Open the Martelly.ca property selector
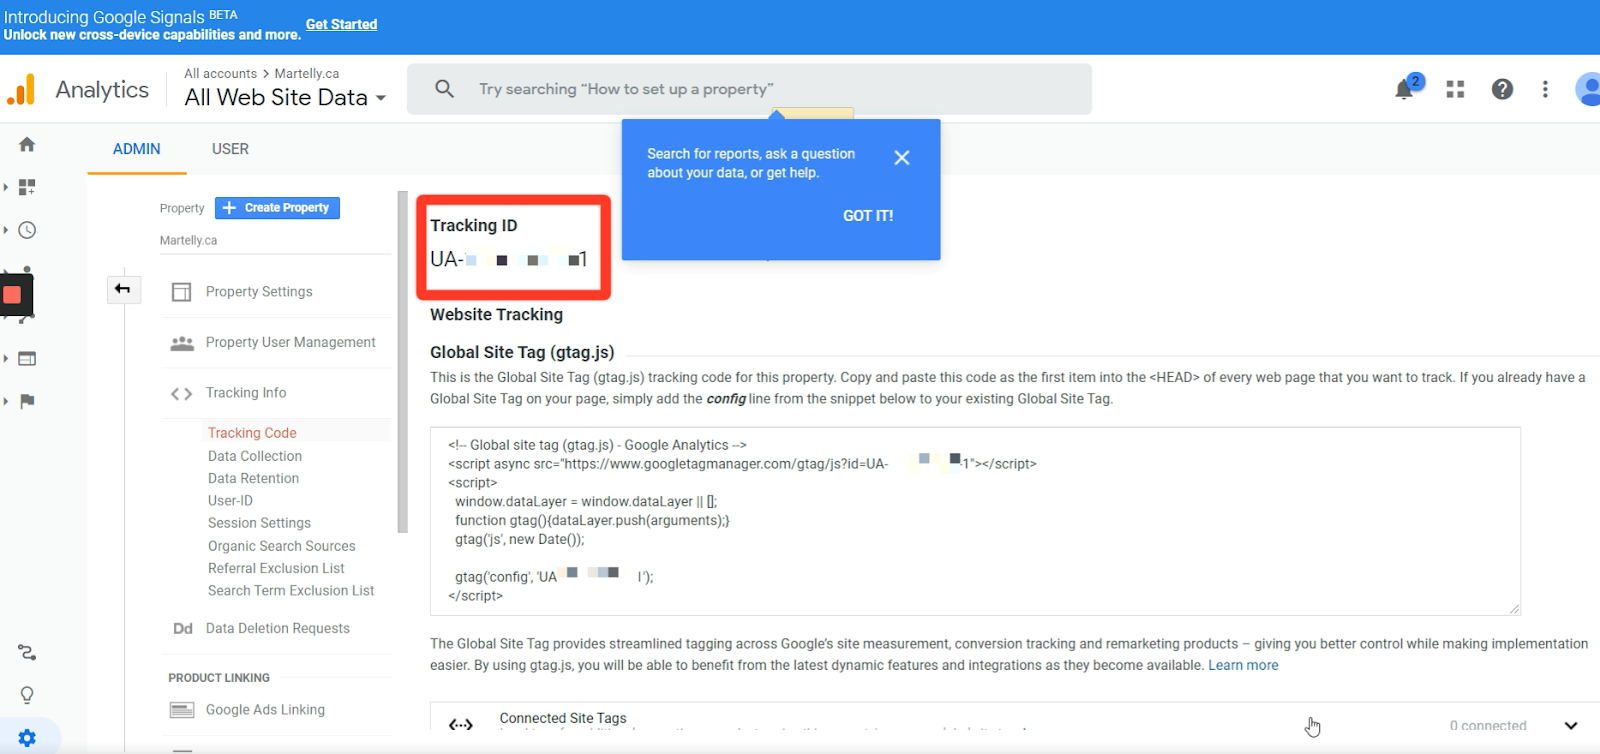Viewport: 1600px width, 754px height. (188, 240)
